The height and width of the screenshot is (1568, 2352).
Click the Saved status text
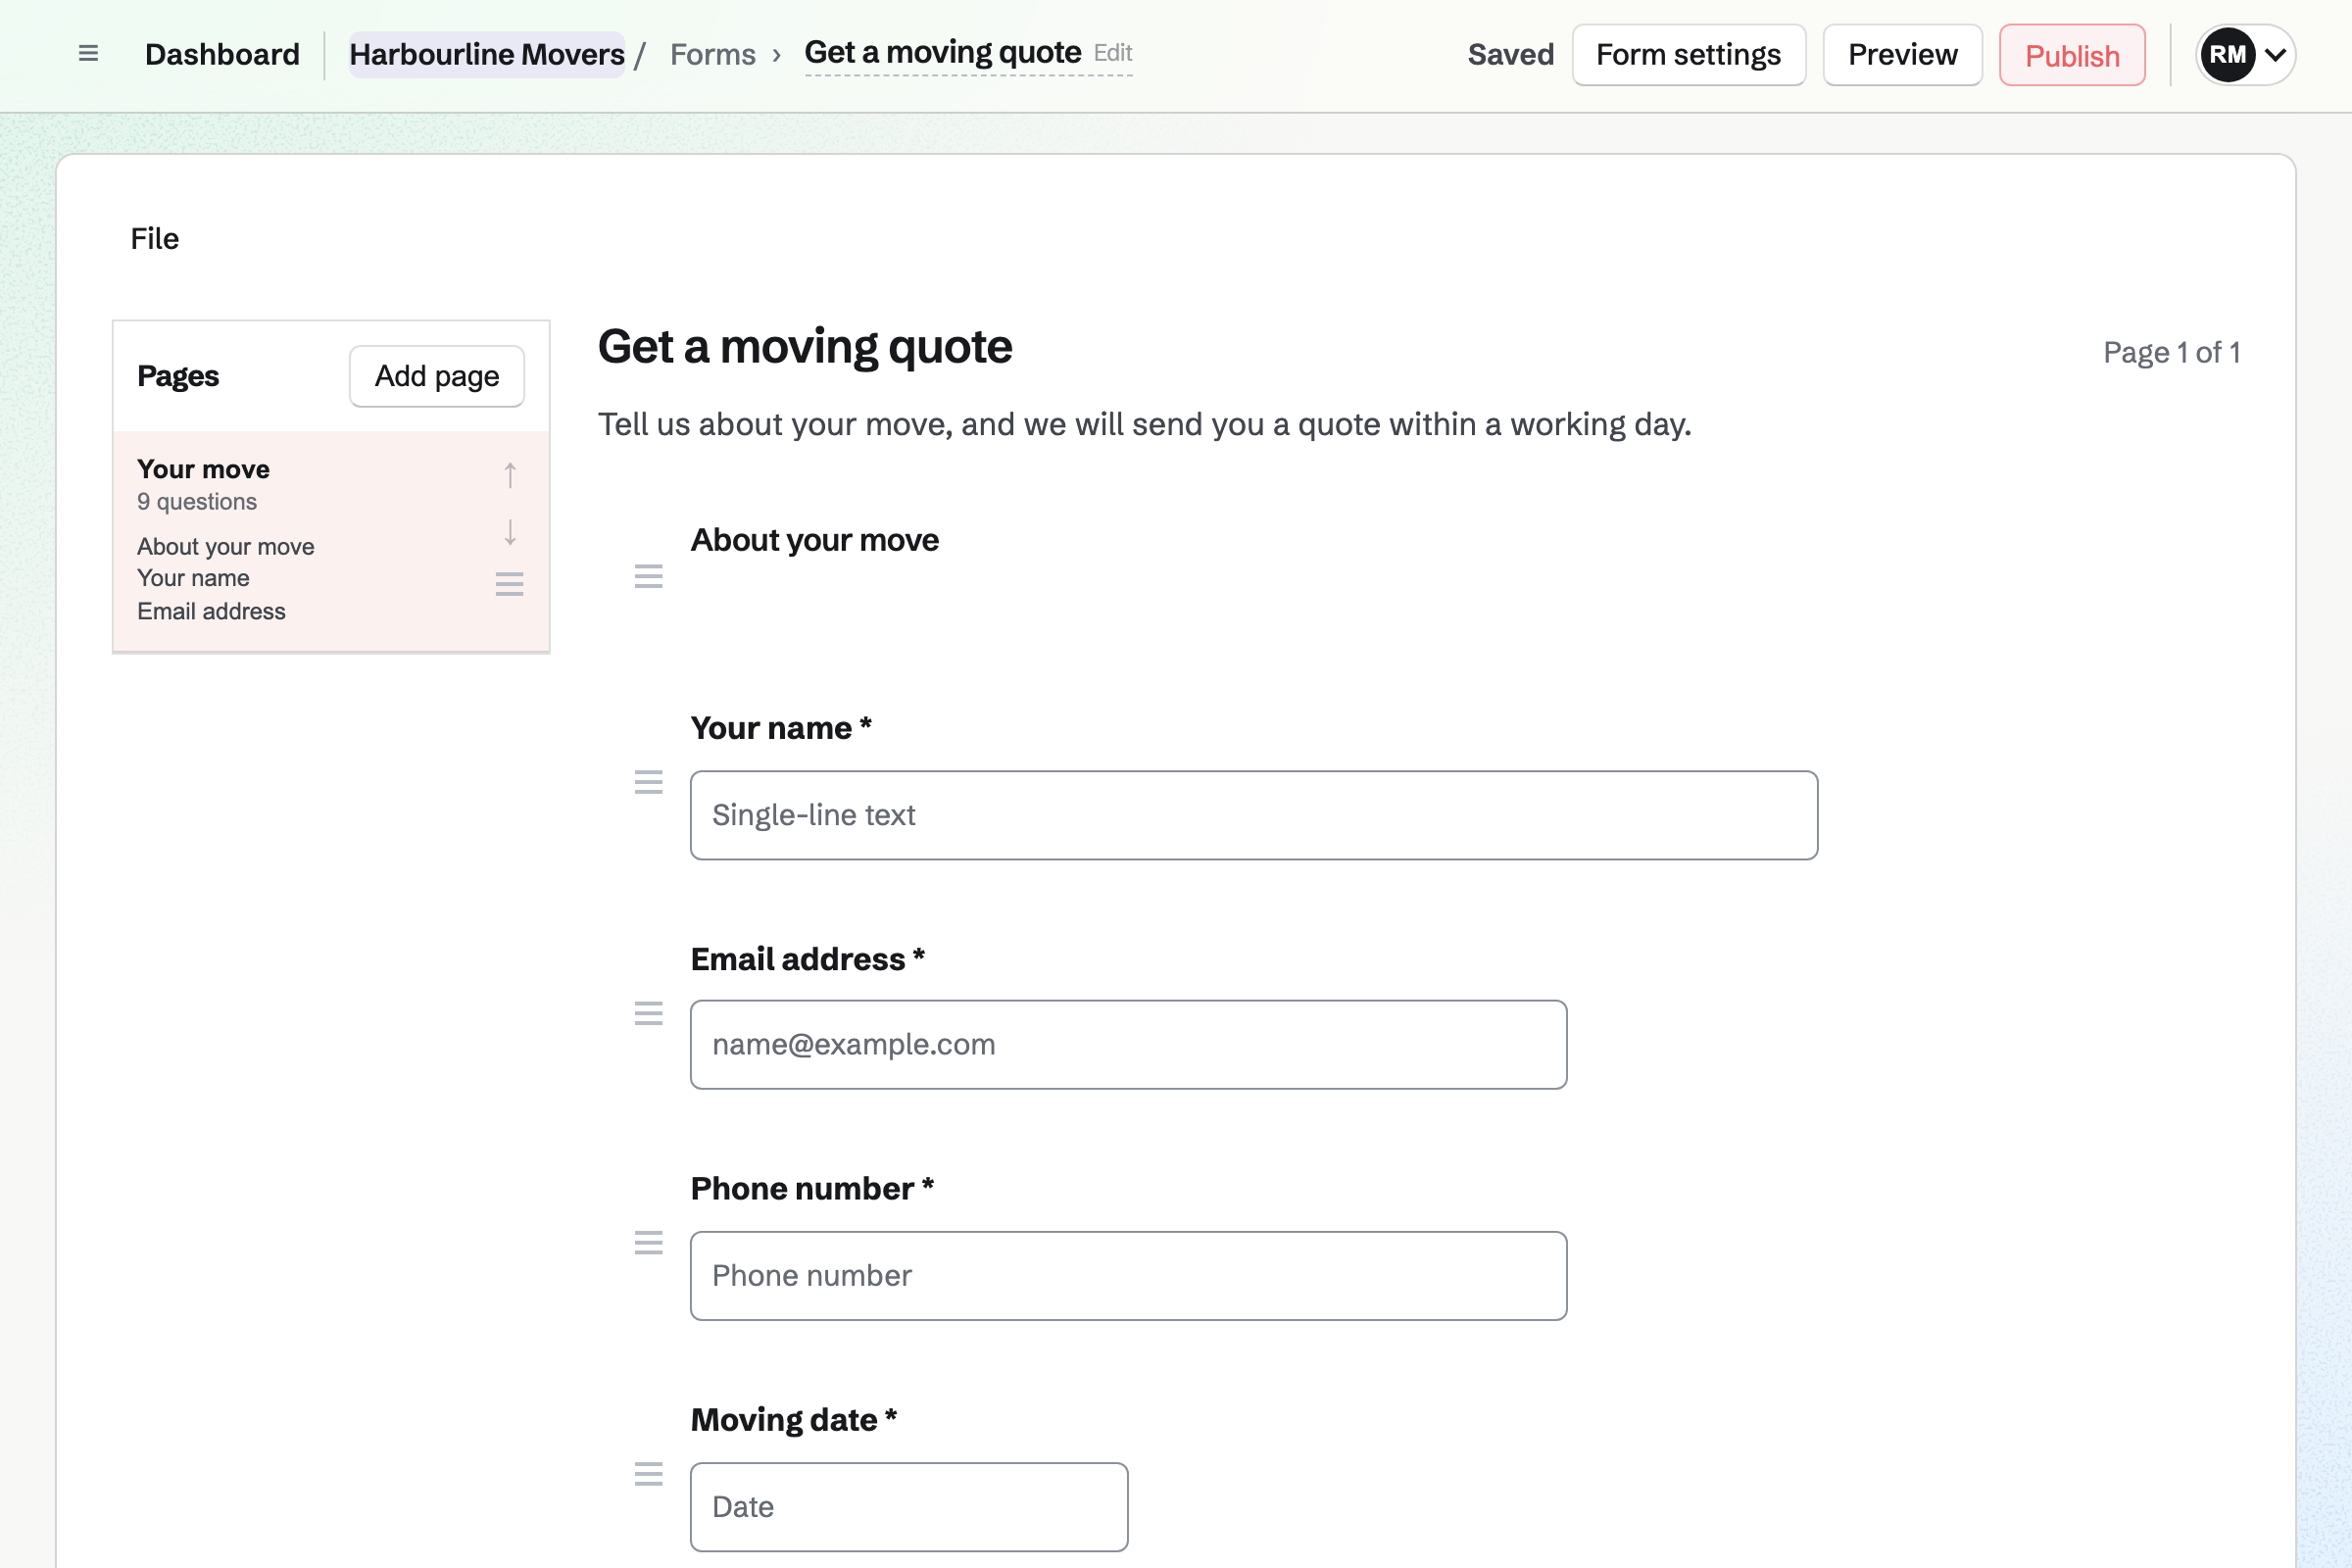coord(1511,54)
